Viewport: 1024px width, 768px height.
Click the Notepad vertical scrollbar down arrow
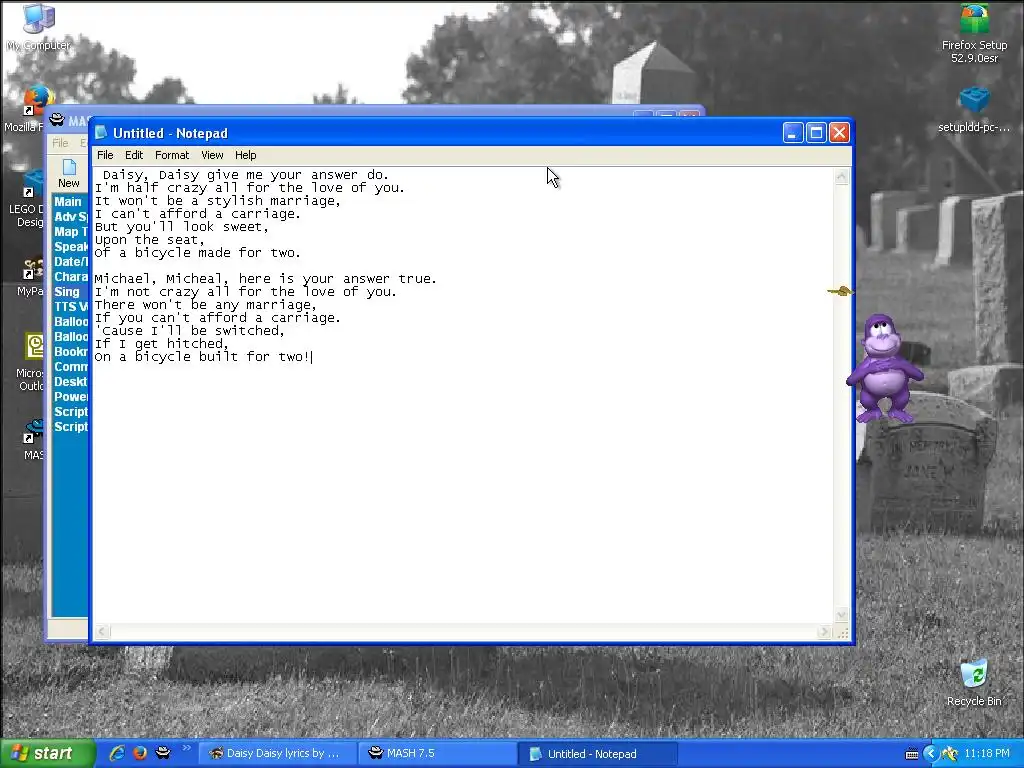(841, 615)
